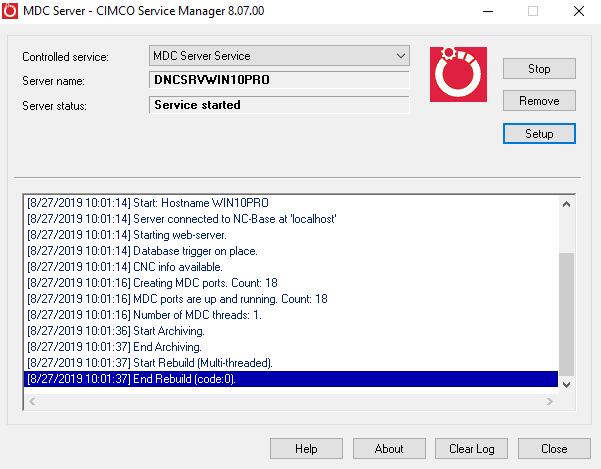
Task: Click the Server status field
Action: coord(279,105)
